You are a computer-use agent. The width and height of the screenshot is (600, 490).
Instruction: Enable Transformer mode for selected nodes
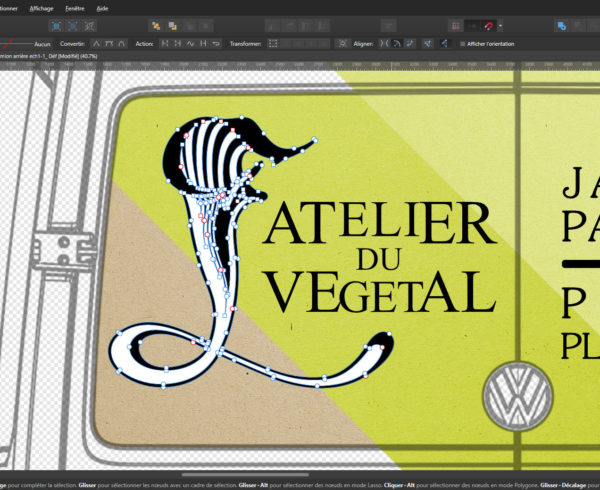[273, 44]
